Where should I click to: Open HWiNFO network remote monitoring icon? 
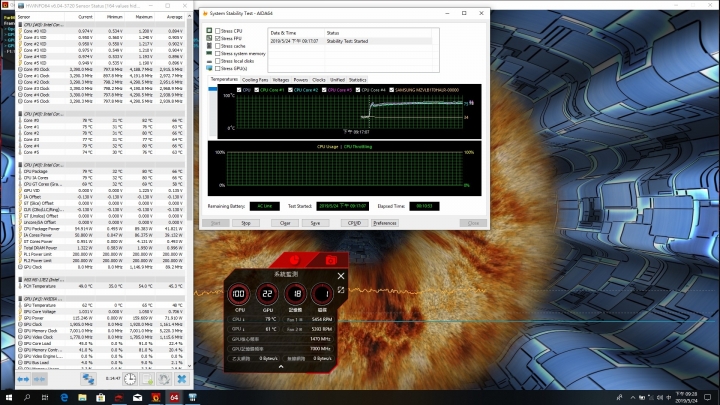88,379
